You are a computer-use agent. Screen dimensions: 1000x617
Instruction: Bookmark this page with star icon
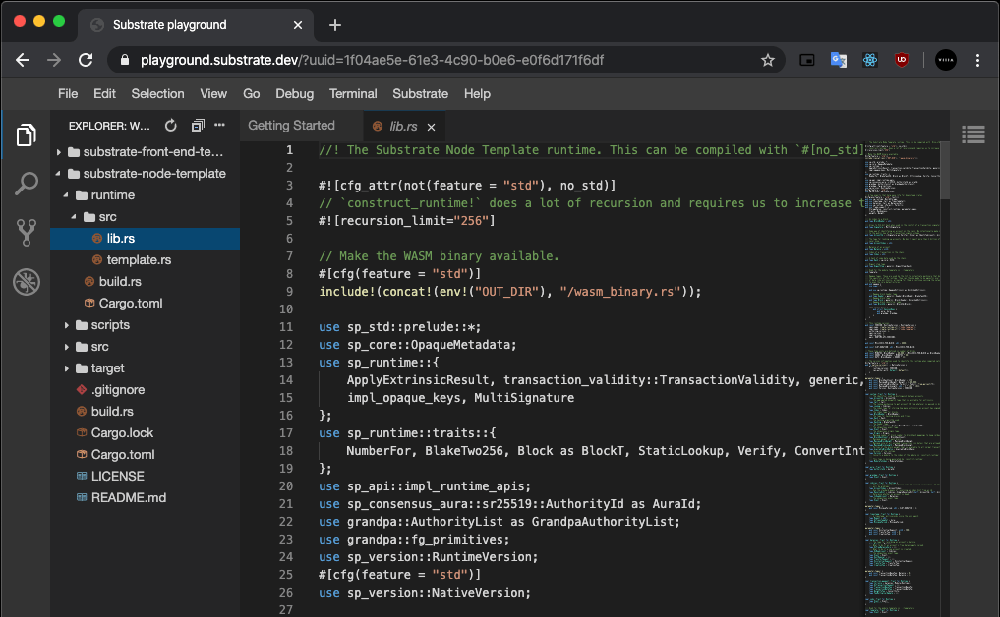pyautogui.click(x=768, y=60)
